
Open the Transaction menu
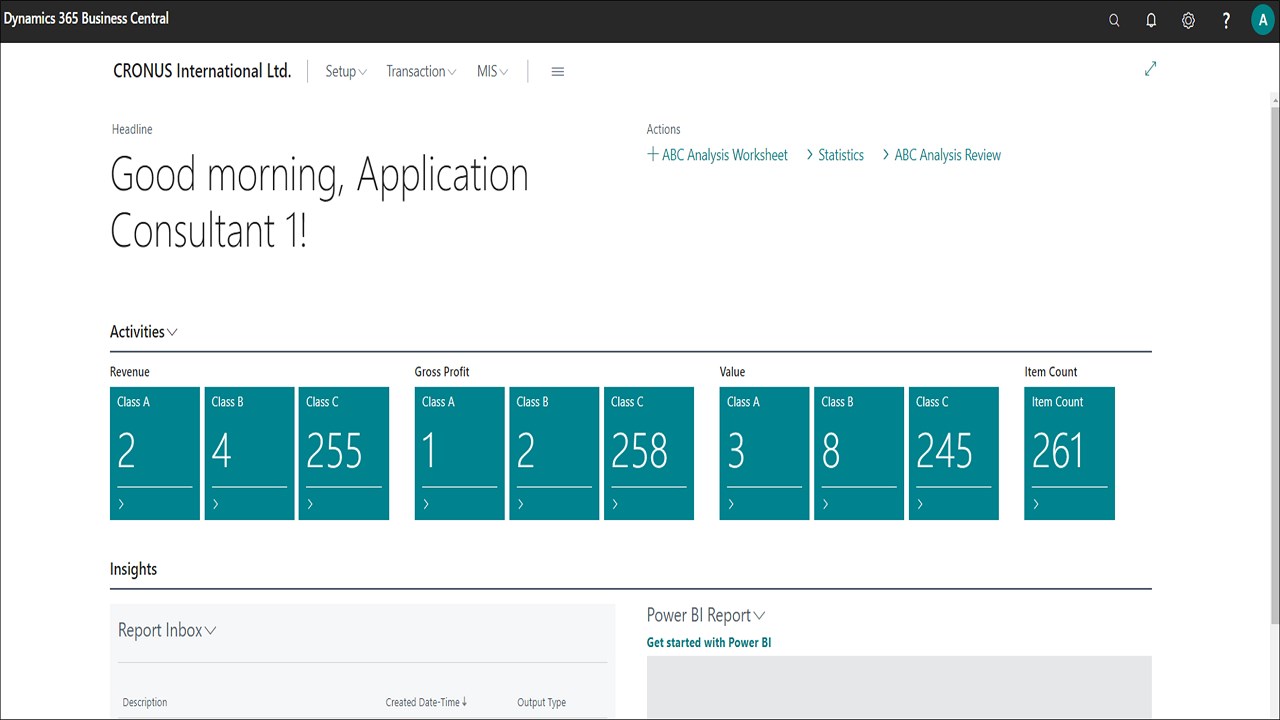pos(421,72)
